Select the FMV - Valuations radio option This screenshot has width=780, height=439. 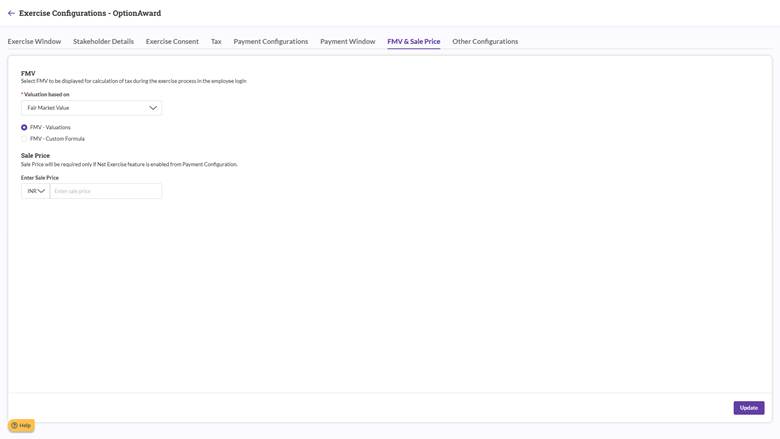24,127
